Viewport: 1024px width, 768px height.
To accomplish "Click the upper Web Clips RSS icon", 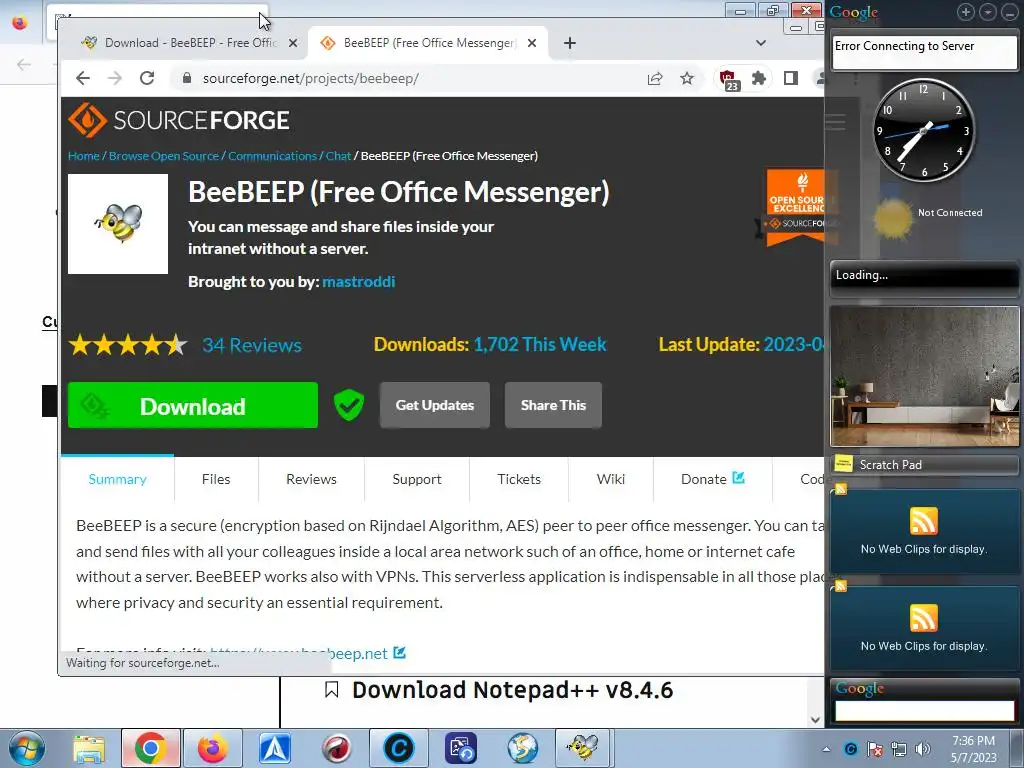I will tap(923, 521).
